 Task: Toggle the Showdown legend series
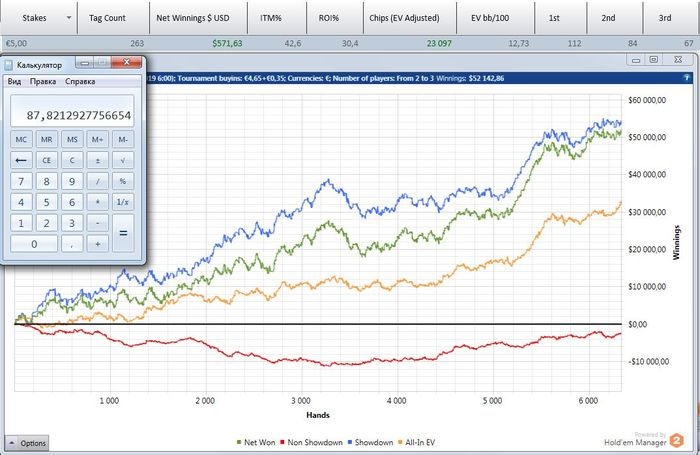coord(370,442)
